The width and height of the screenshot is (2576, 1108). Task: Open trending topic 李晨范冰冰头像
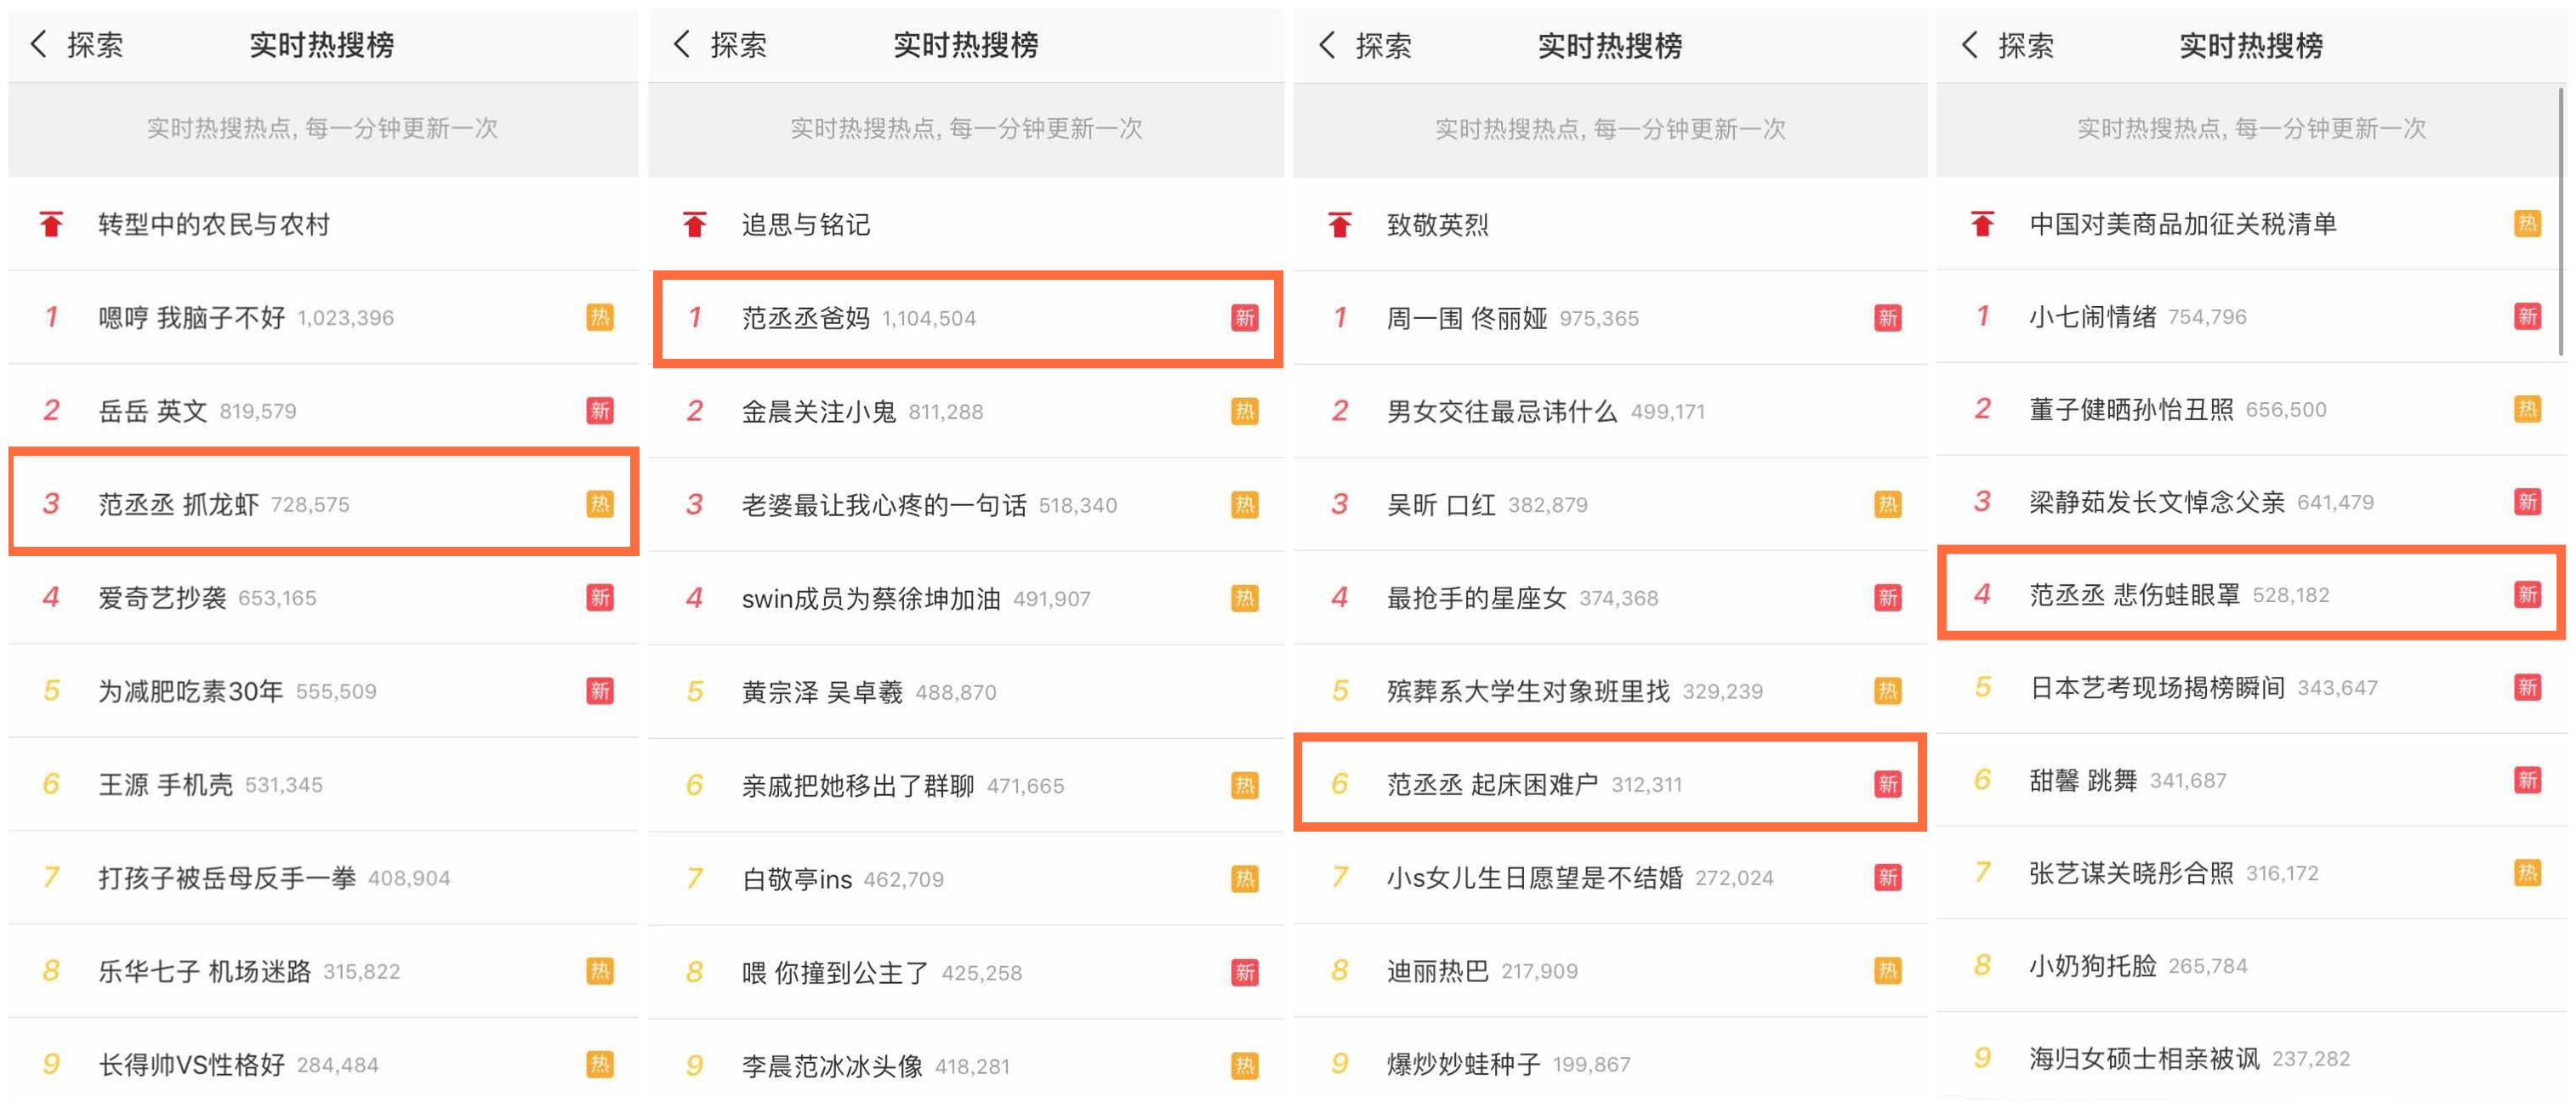pyautogui.click(x=832, y=1066)
